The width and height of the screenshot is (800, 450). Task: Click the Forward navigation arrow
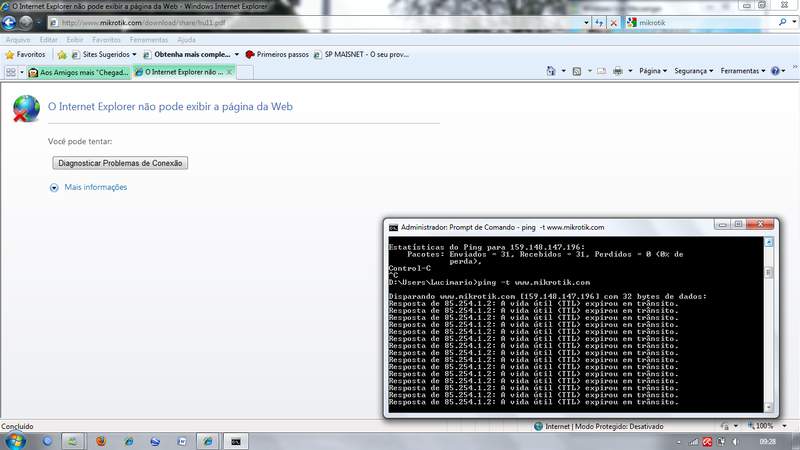pos(26,22)
